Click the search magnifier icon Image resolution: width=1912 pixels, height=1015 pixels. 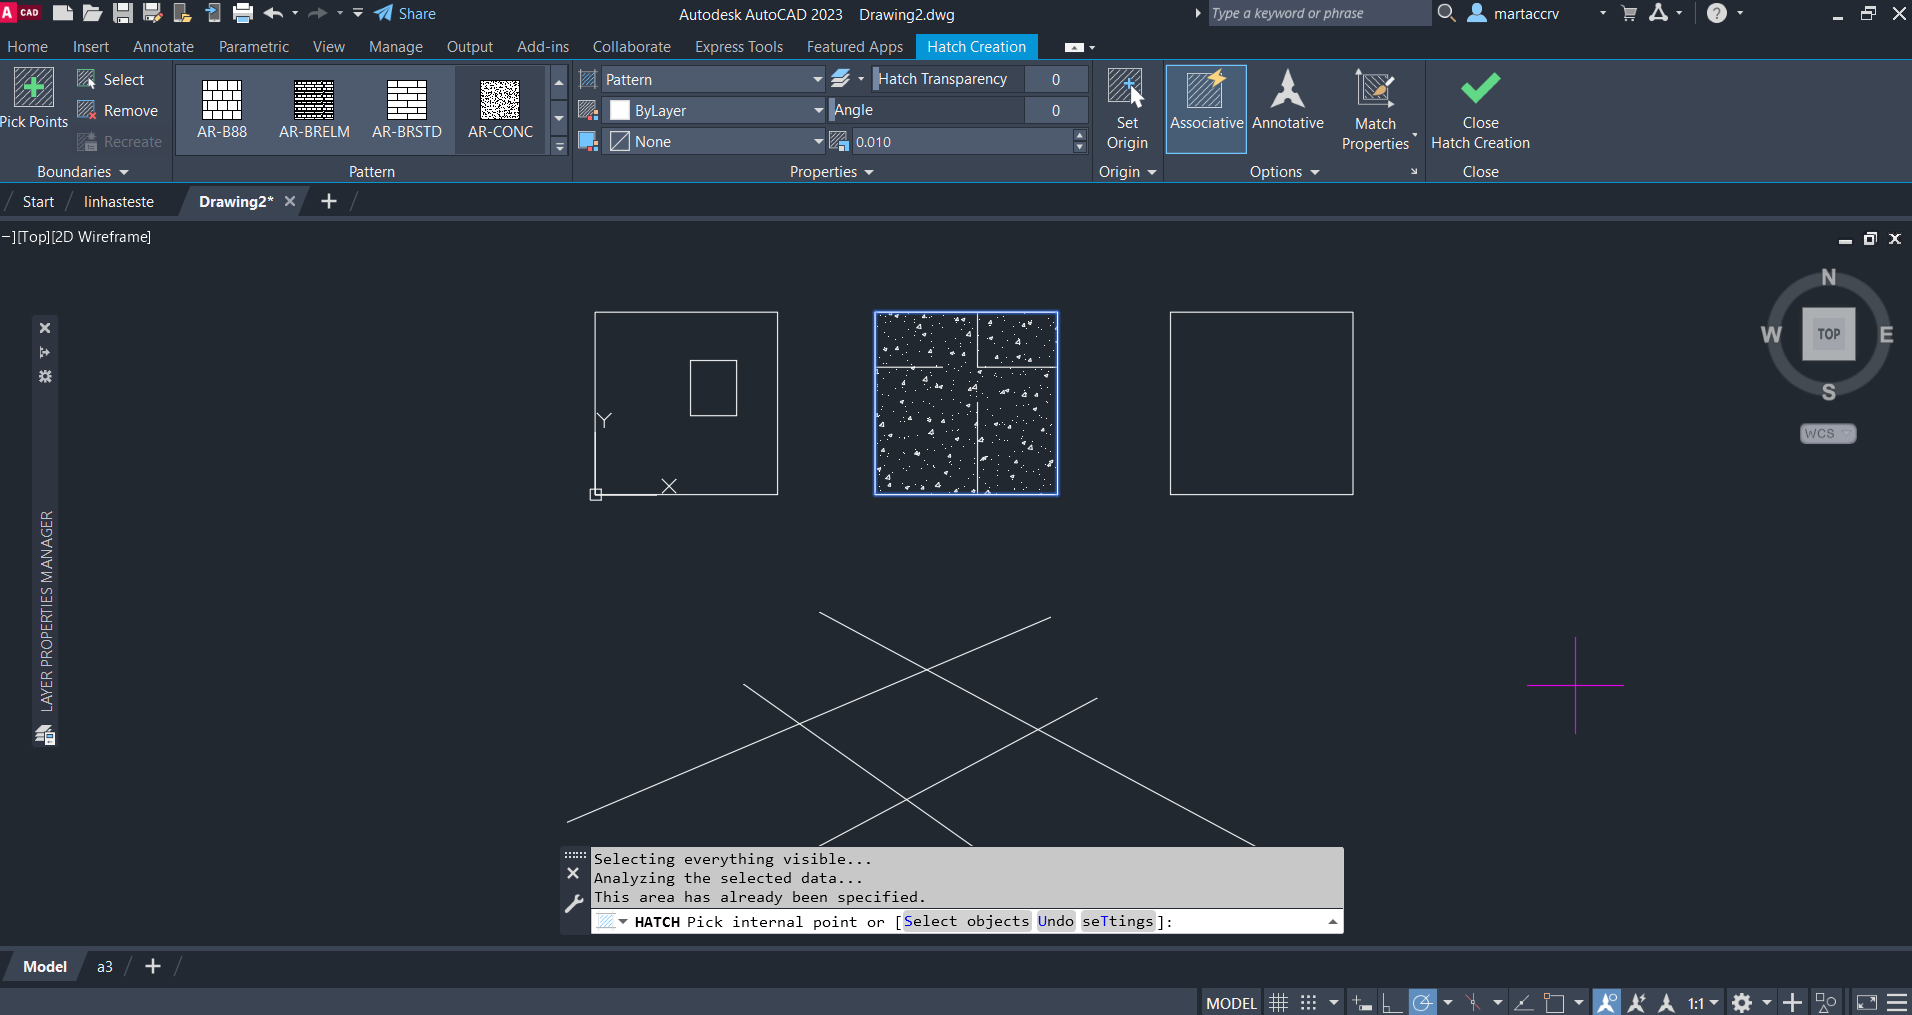point(1446,13)
